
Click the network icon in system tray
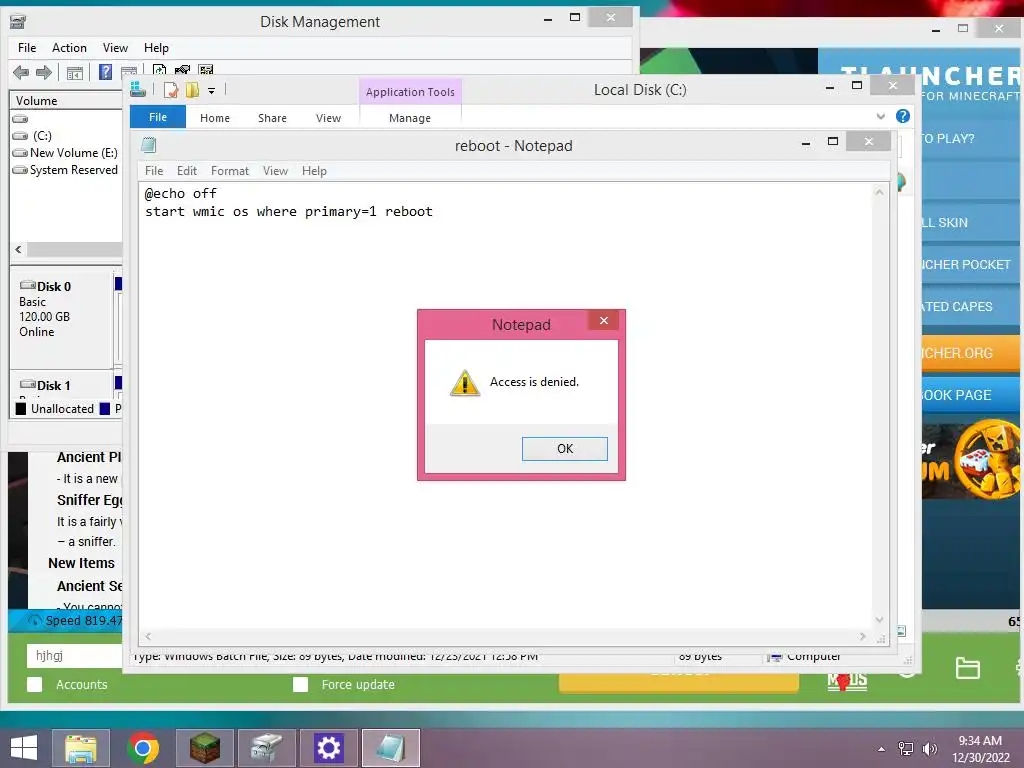[906, 748]
